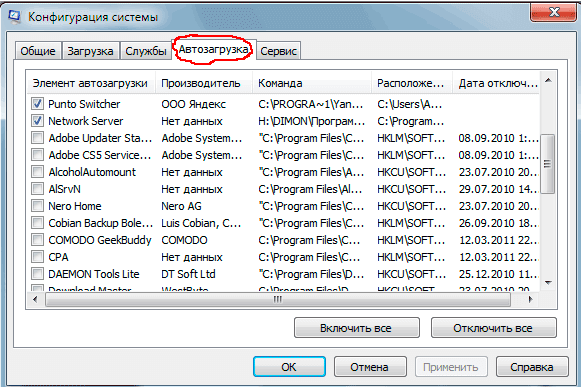Viewport: 581px width, 387px height.
Task: Click the 26.09.2010 18.. date cell
Action: click(499, 223)
